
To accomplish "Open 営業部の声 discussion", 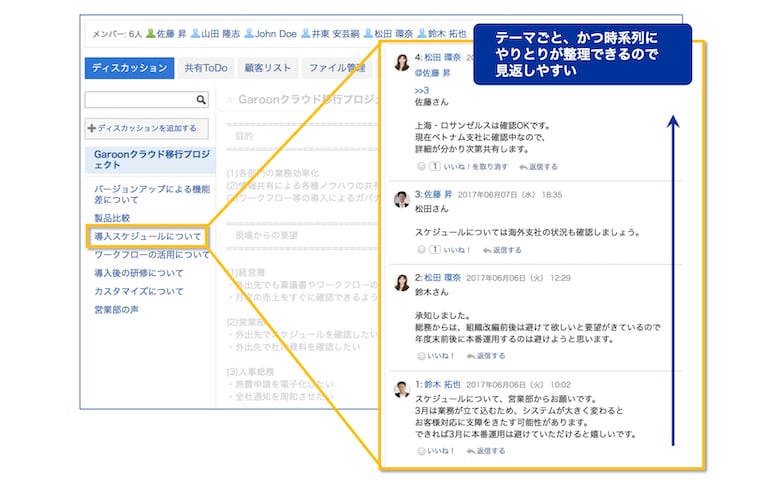I will (x=116, y=310).
